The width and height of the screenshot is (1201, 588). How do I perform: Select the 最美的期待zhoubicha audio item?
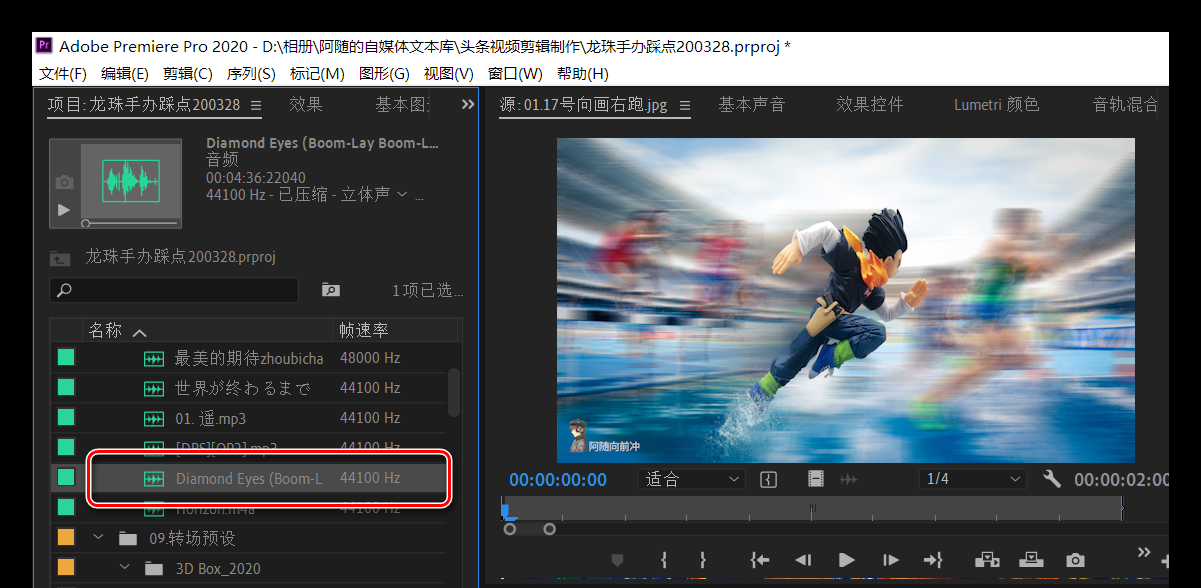tap(249, 358)
